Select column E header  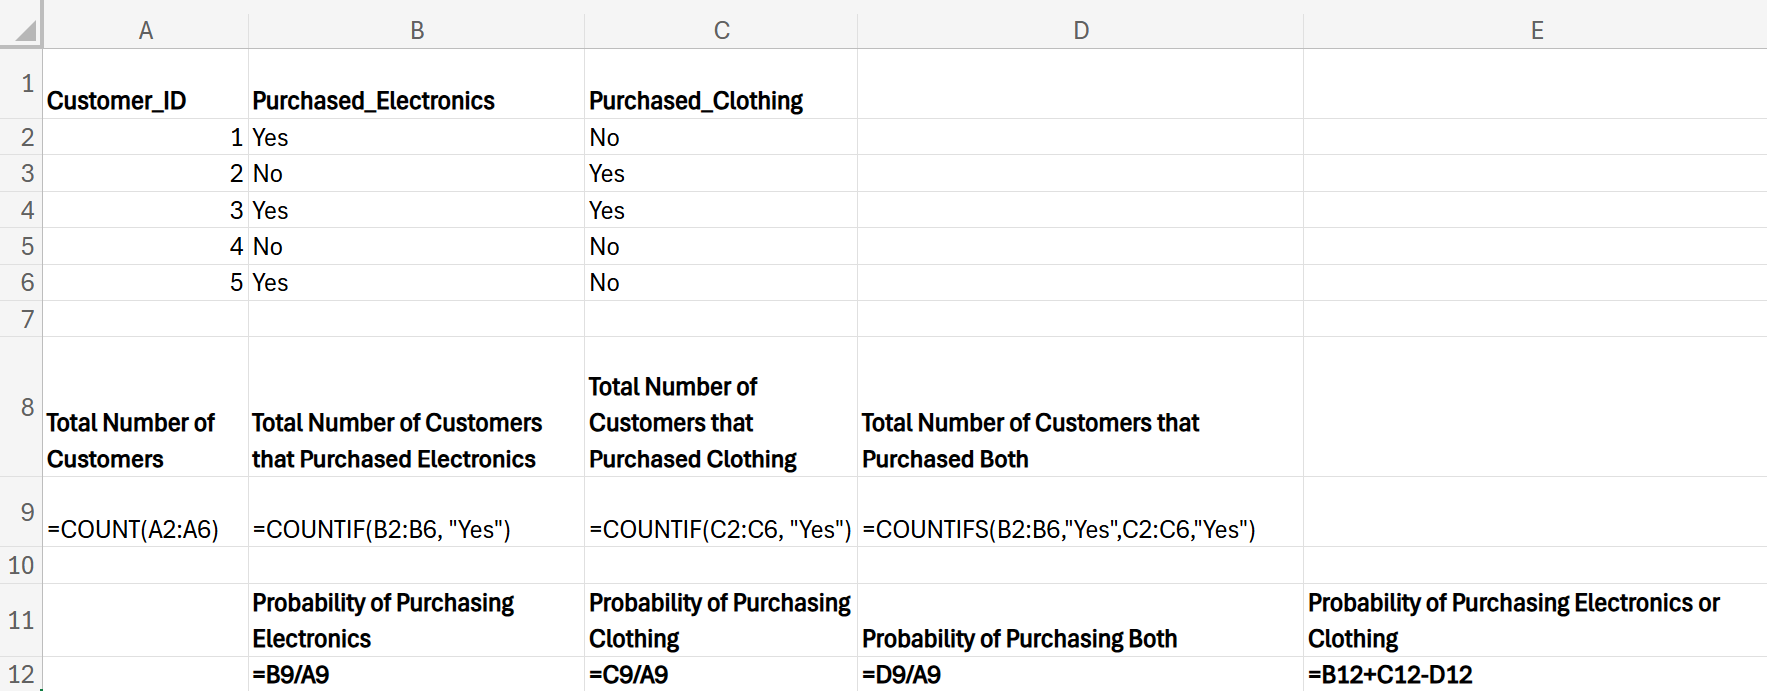click(x=1536, y=30)
